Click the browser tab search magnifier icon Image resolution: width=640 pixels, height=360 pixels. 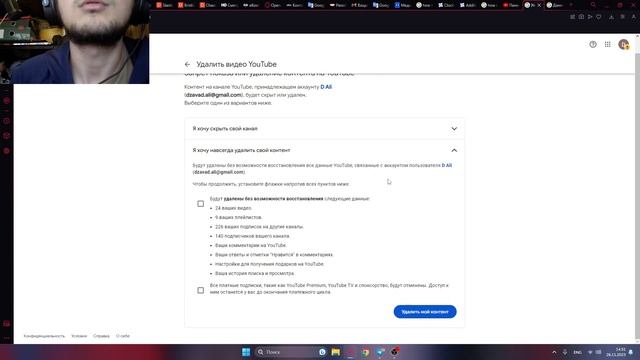point(593,5)
